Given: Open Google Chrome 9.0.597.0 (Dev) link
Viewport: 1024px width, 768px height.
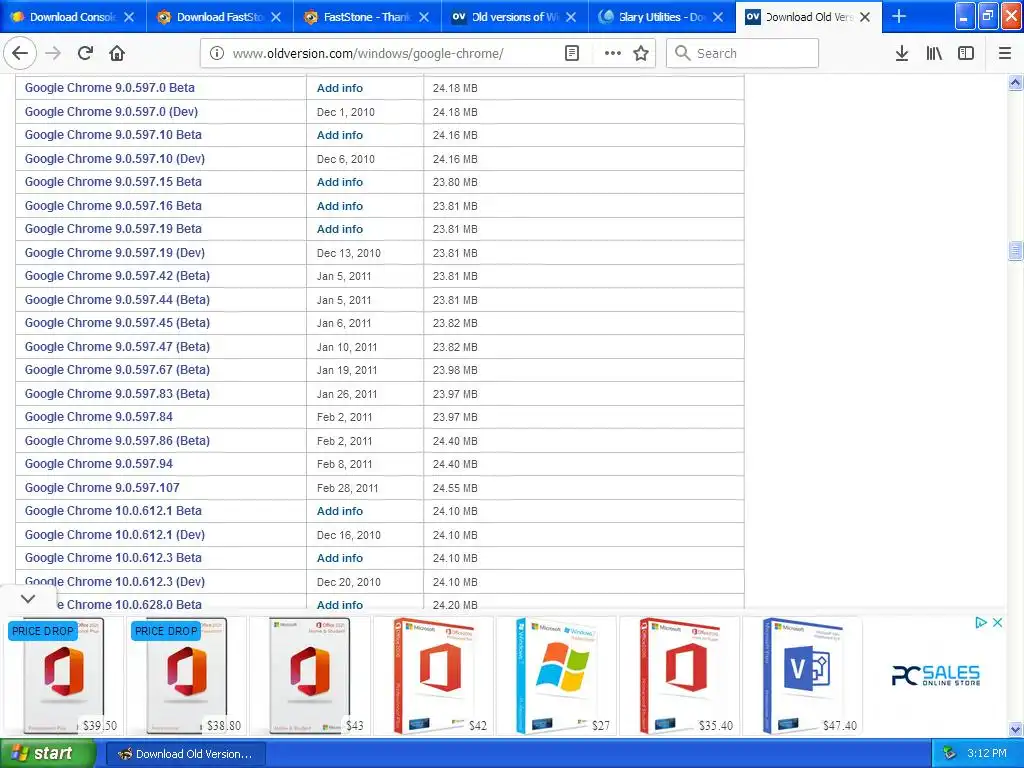Looking at the screenshot, I should pyautogui.click(x=111, y=112).
